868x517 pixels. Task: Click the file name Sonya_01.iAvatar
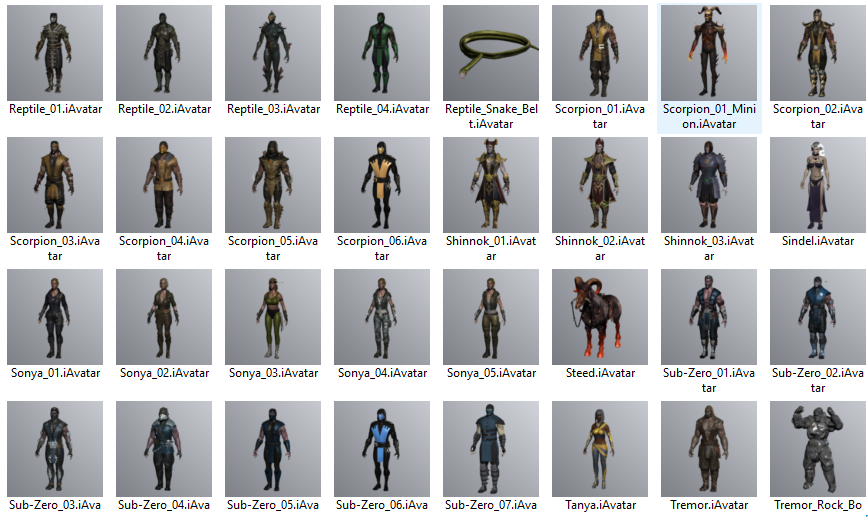(x=55, y=373)
